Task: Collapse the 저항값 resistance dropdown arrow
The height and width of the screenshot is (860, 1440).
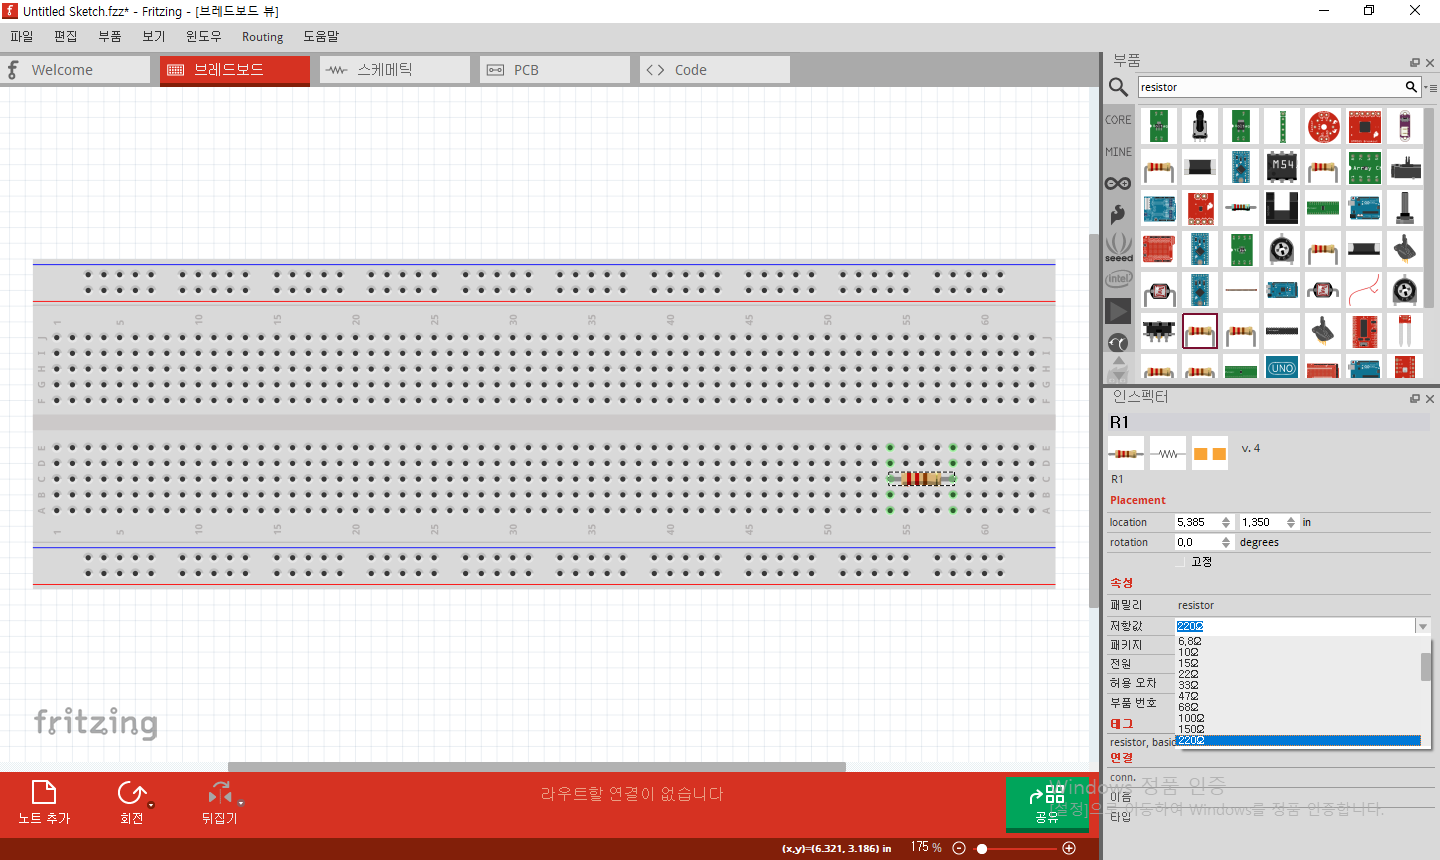Action: click(x=1422, y=626)
